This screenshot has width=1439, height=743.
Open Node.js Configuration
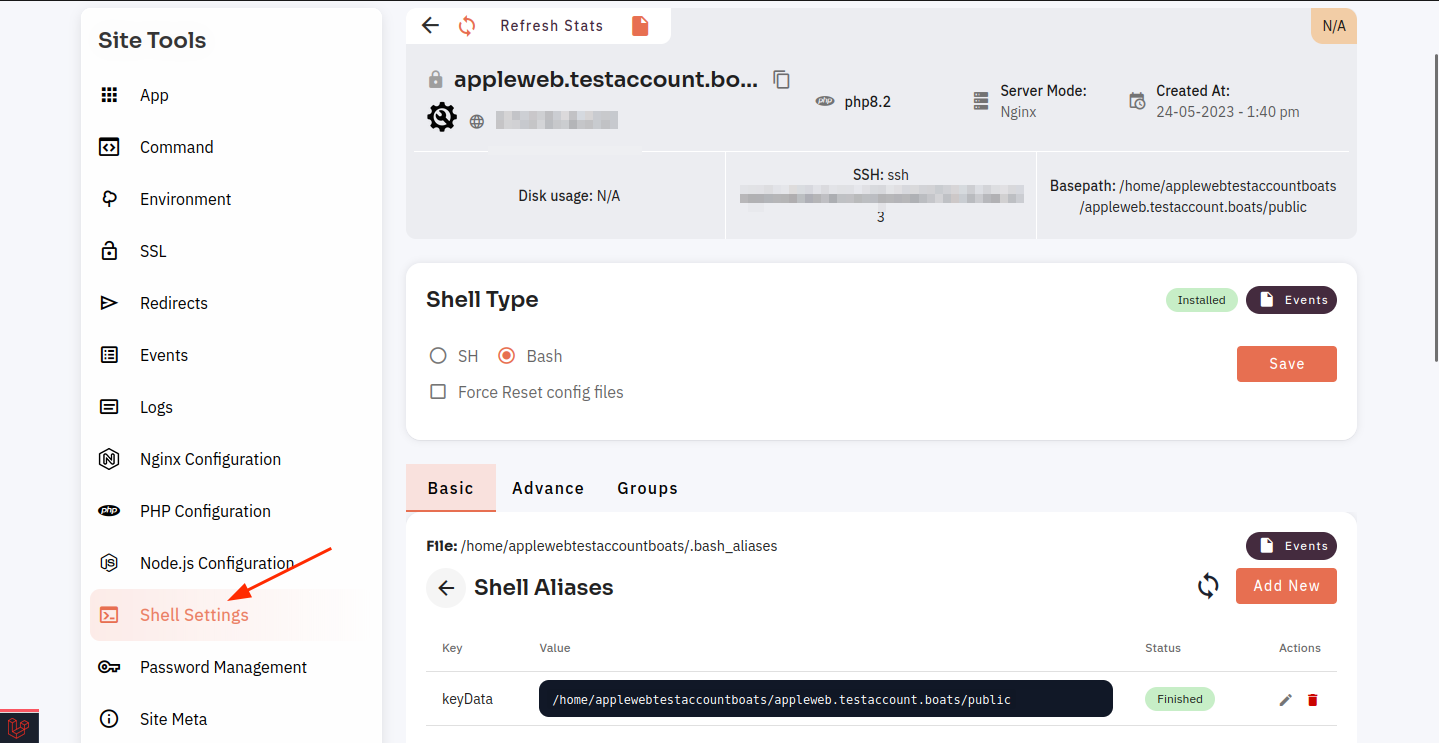coord(217,563)
